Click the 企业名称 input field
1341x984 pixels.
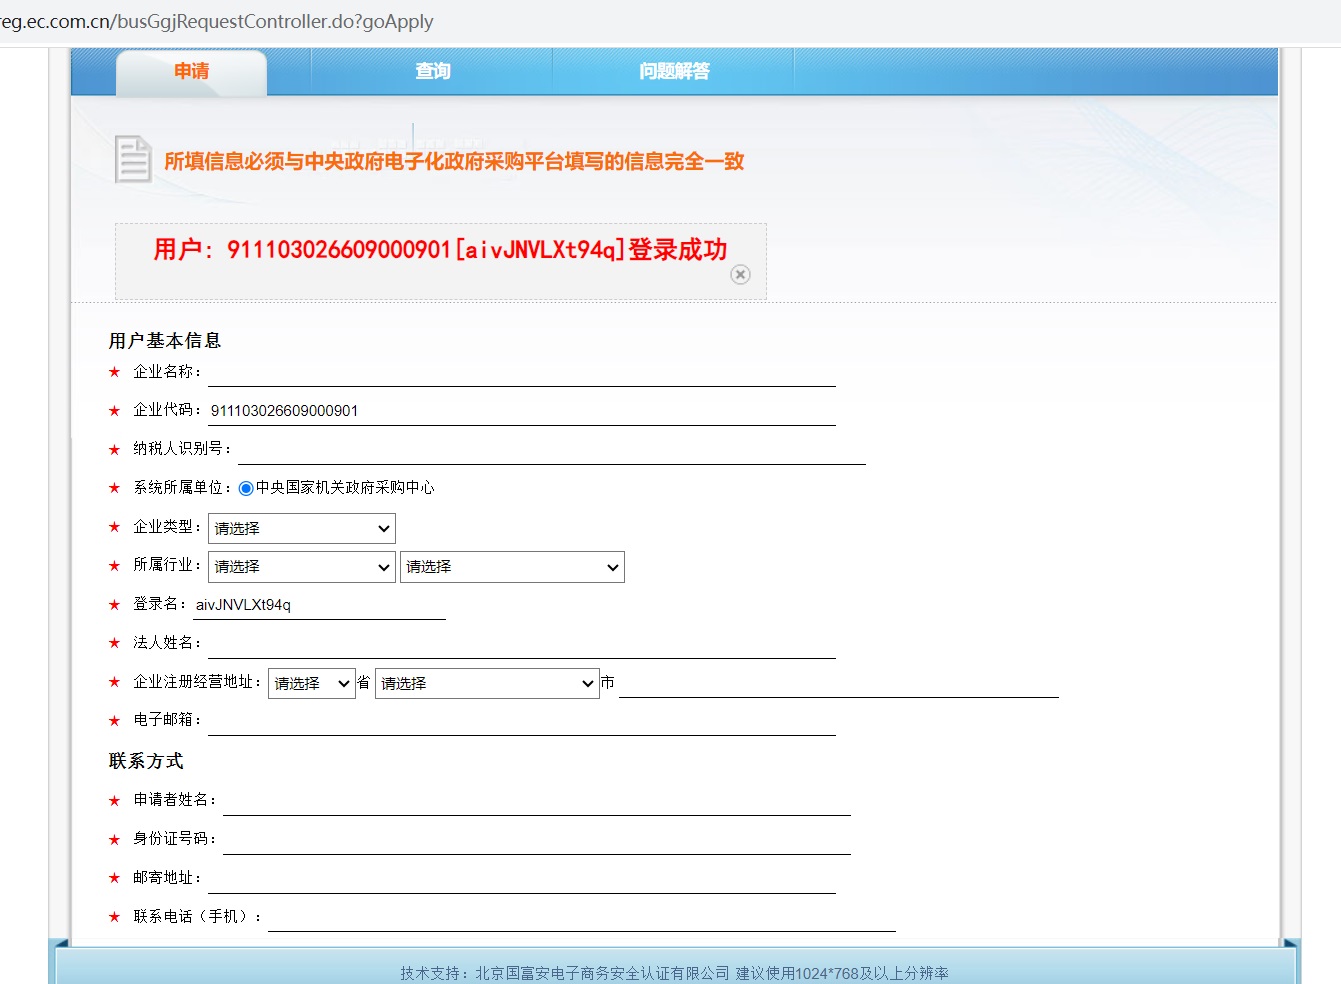click(521, 373)
